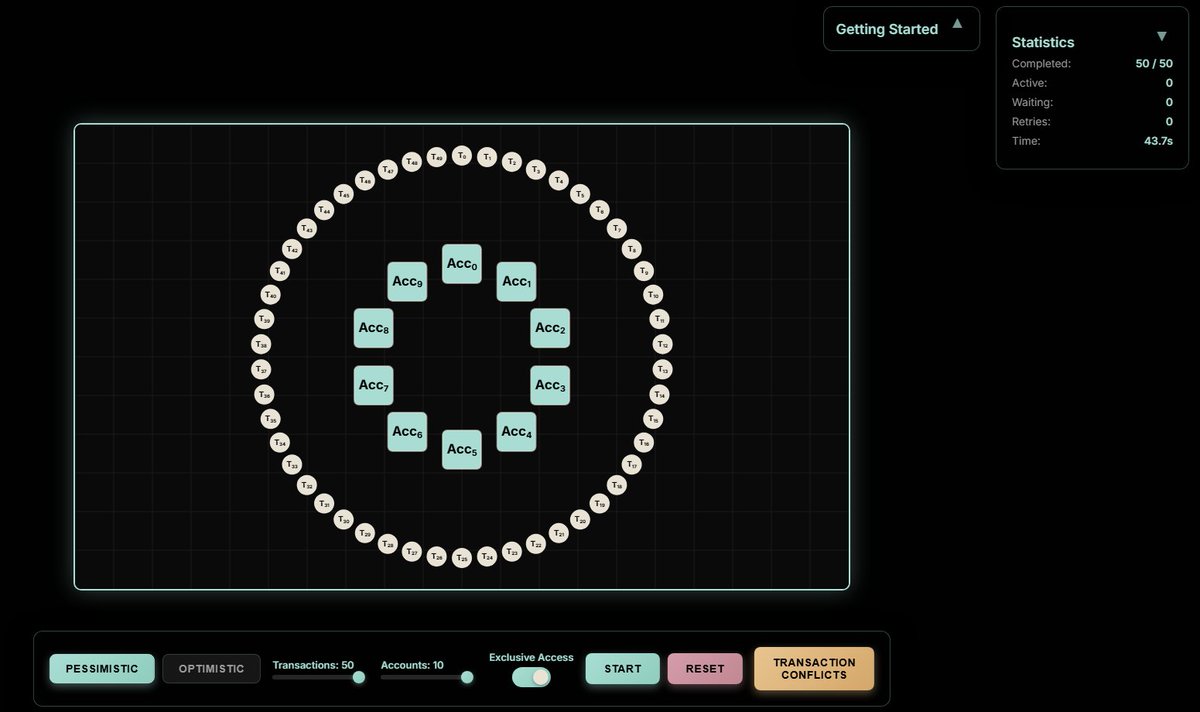Image resolution: width=1200 pixels, height=712 pixels.
Task: Select account node Acc3
Action: [550, 385]
